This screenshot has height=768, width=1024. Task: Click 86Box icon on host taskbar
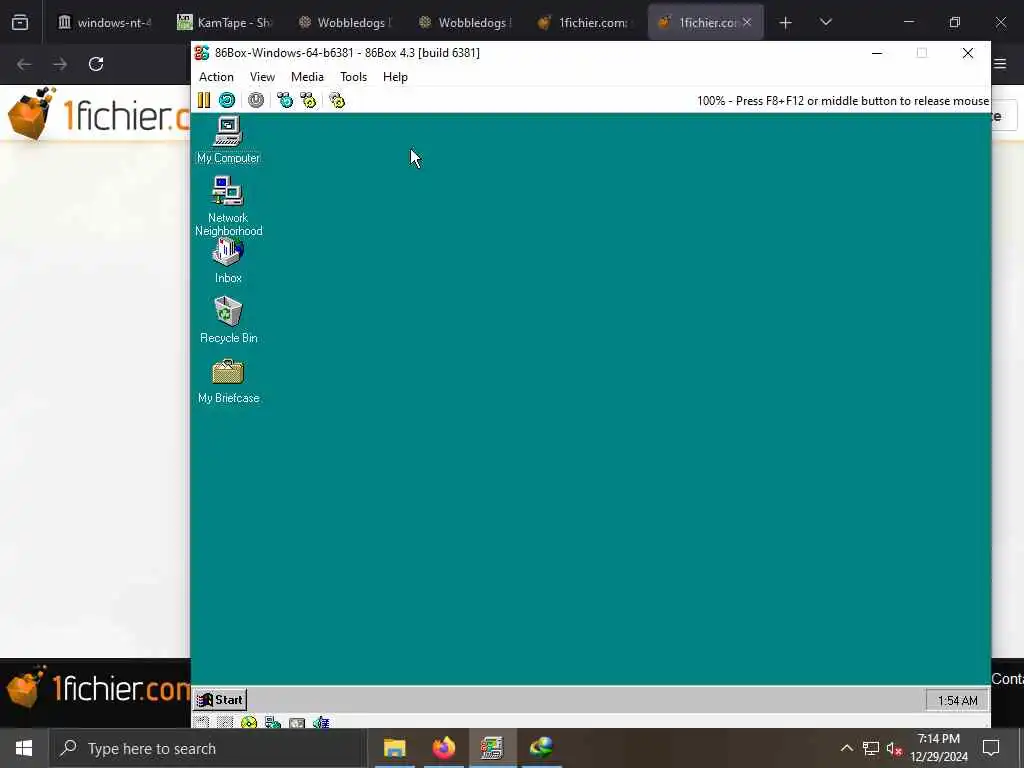pos(492,748)
